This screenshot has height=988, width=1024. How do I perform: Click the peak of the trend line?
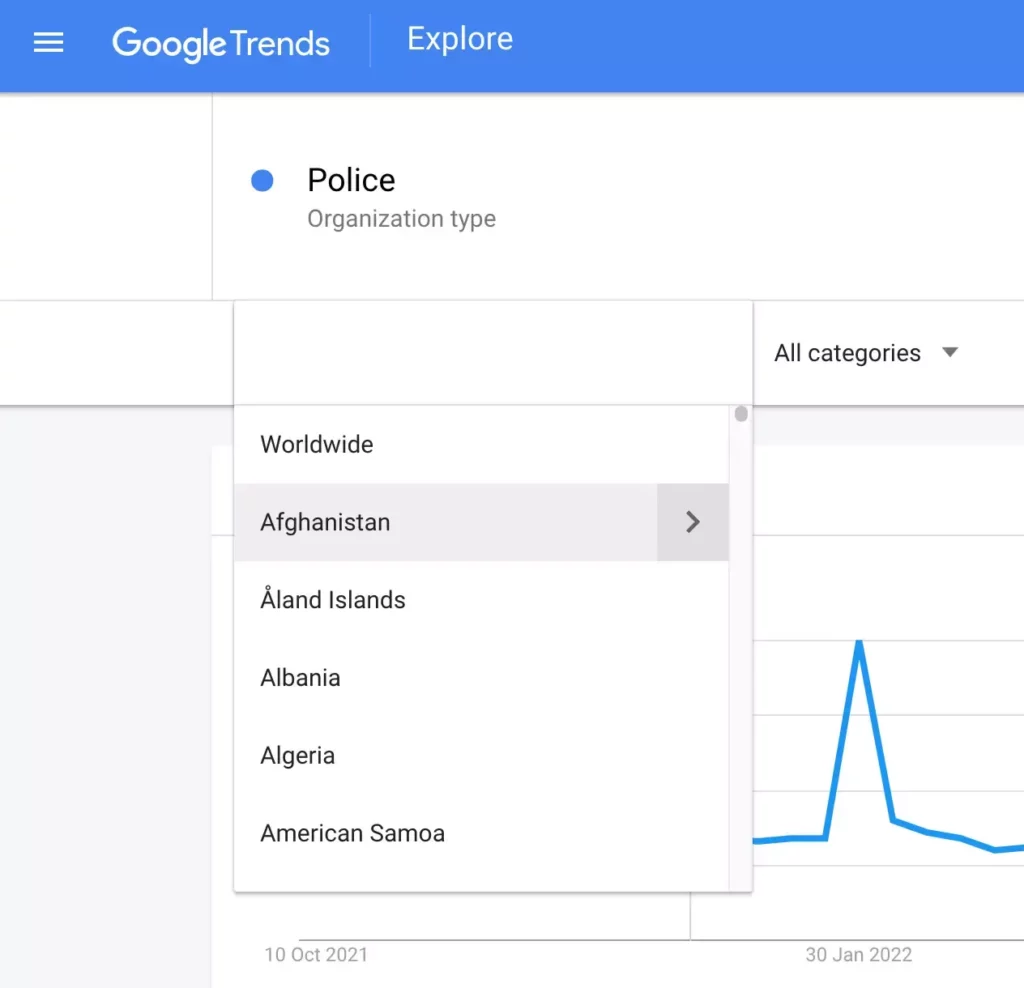click(x=859, y=643)
